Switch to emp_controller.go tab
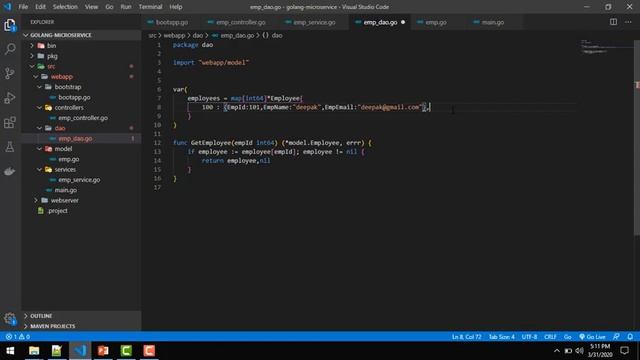The image size is (640, 360). click(x=240, y=22)
